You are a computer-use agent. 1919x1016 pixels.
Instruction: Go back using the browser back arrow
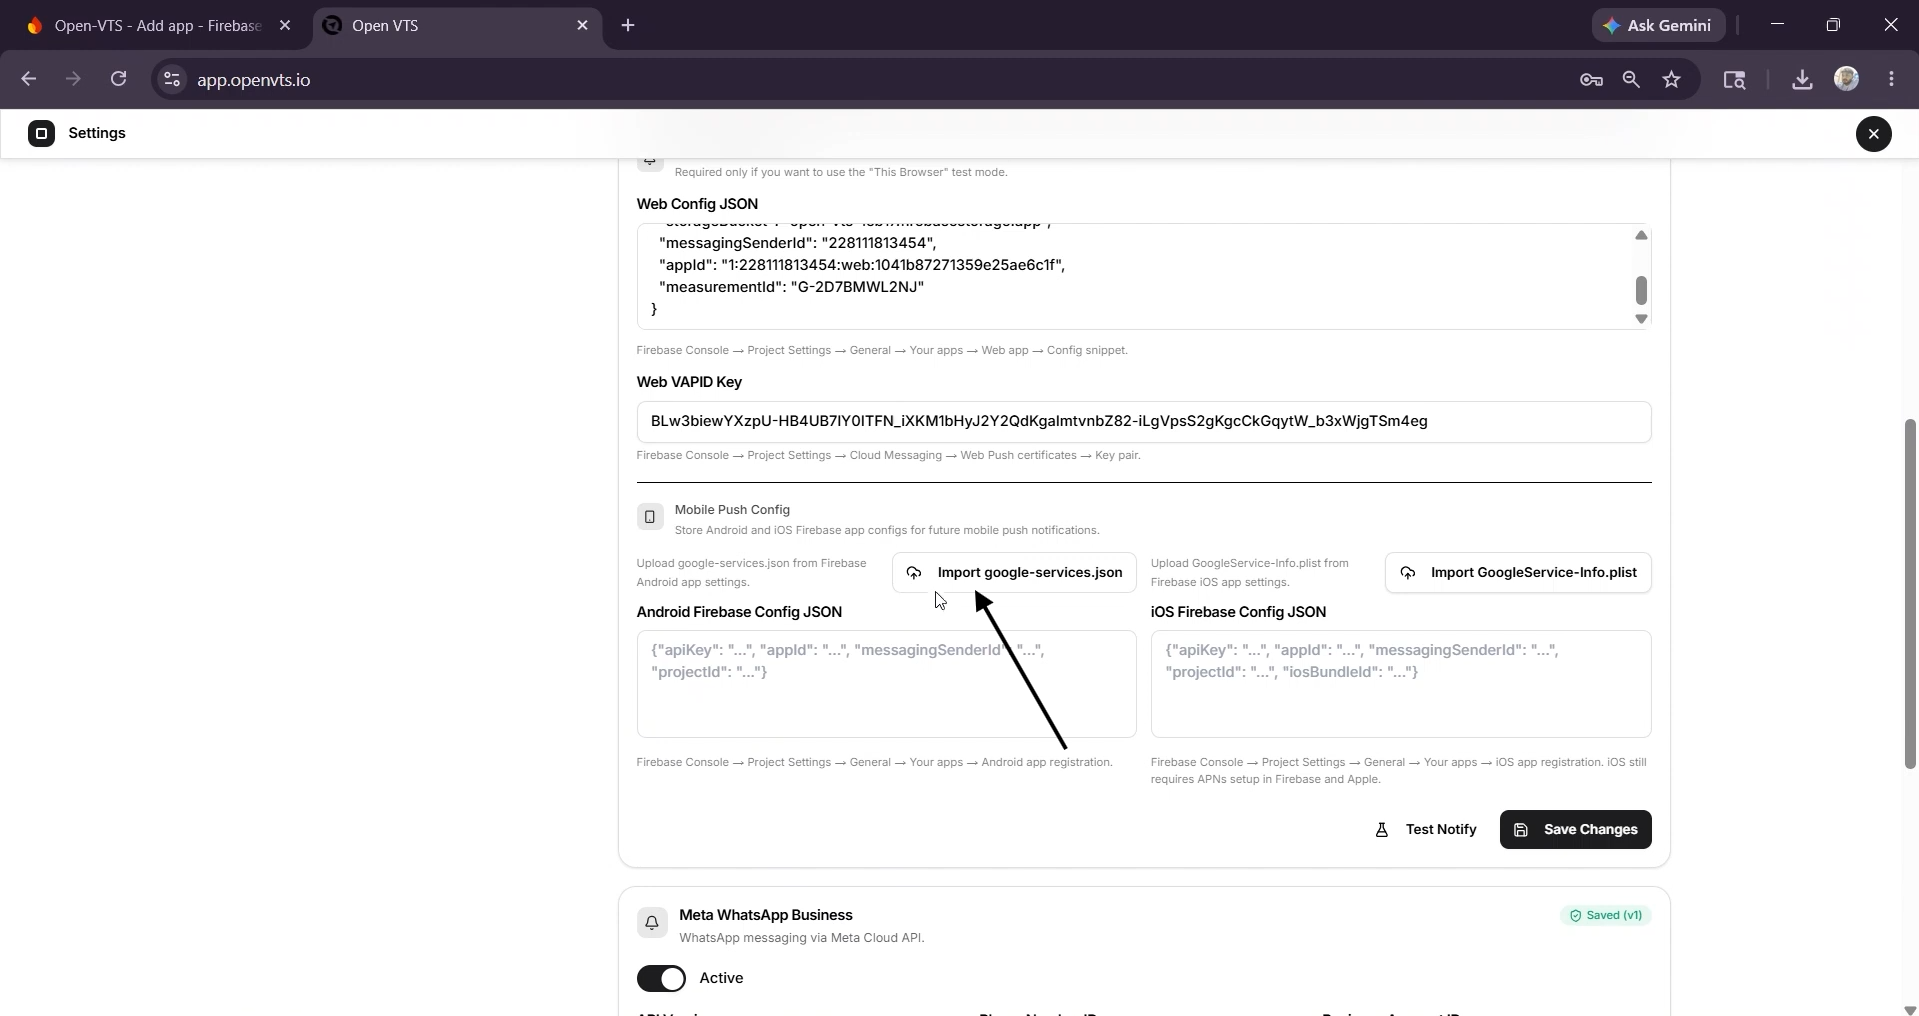tap(28, 79)
